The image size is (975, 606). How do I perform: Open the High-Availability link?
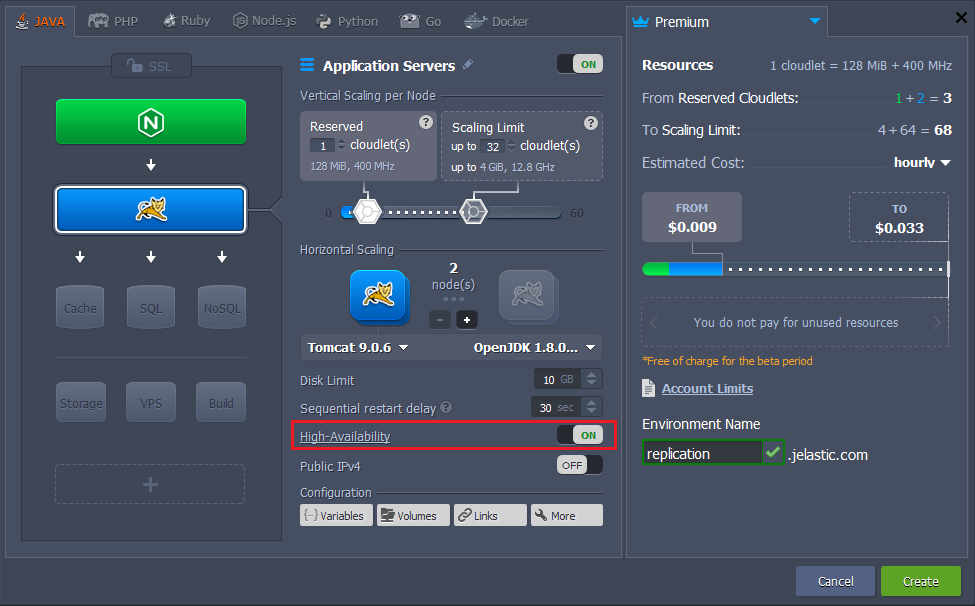pyautogui.click(x=345, y=436)
